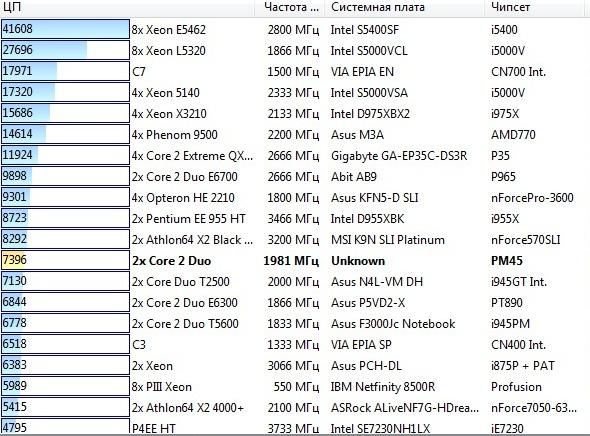Screen dimensions: 590x436
Task: Select the 2x Pentium EE 955 HT entry
Action: [x=189, y=219]
